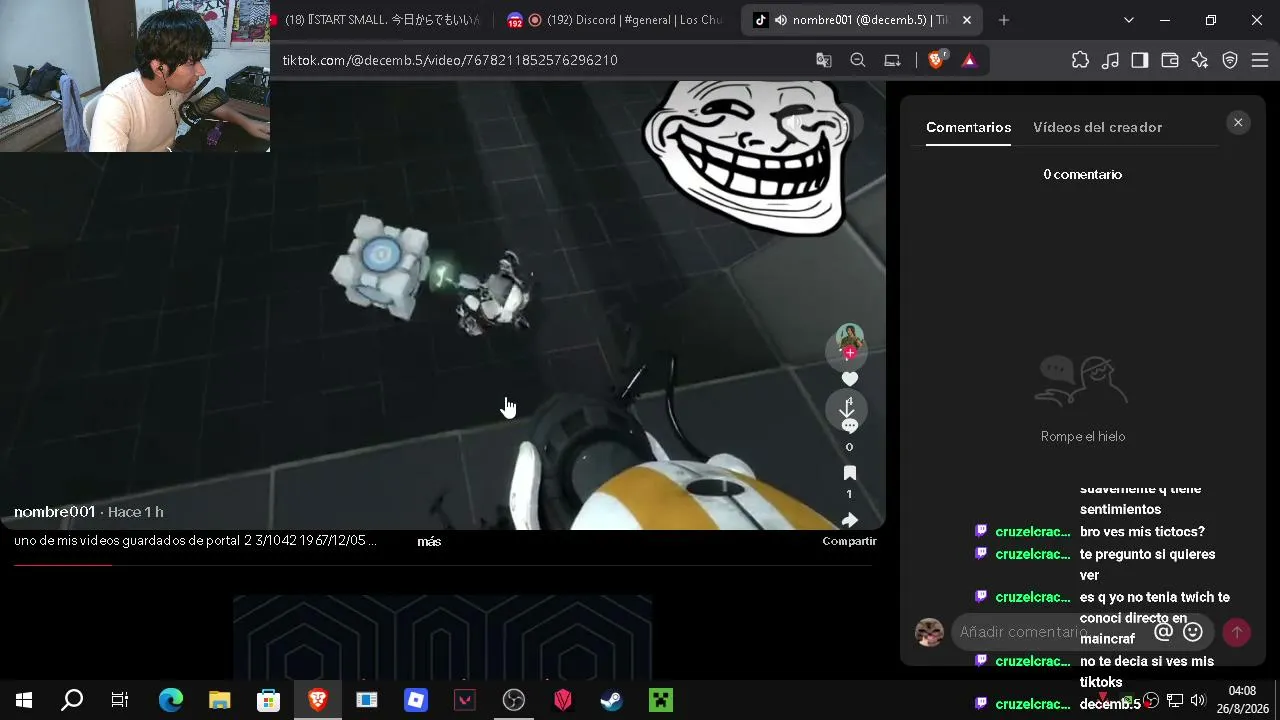Open Microsoft Store from the taskbar
The image size is (1280, 720).
(268, 700)
